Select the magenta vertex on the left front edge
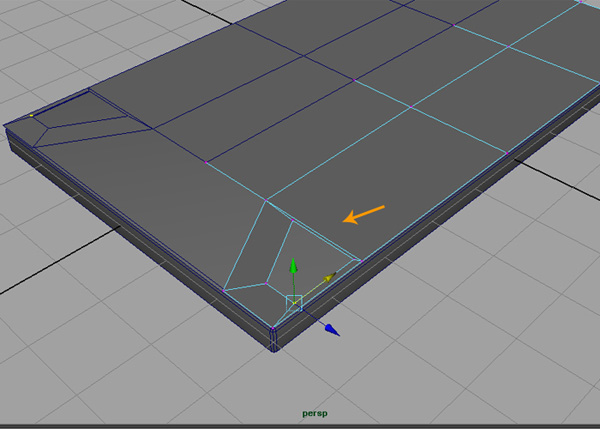This screenshot has height=429, width=600. pos(222,291)
